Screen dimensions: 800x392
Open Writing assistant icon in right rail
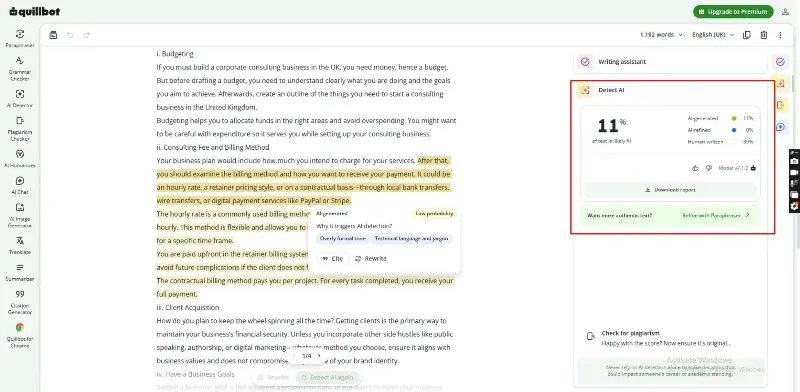coord(780,62)
